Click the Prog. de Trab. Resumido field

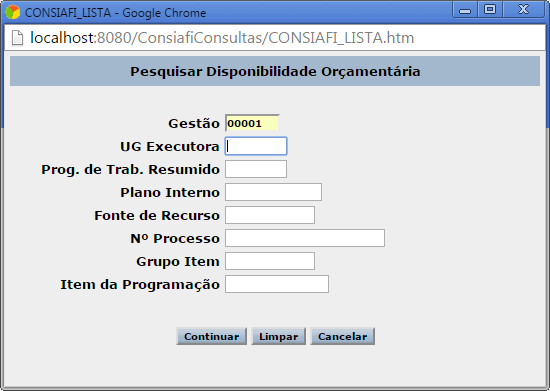pos(256,169)
